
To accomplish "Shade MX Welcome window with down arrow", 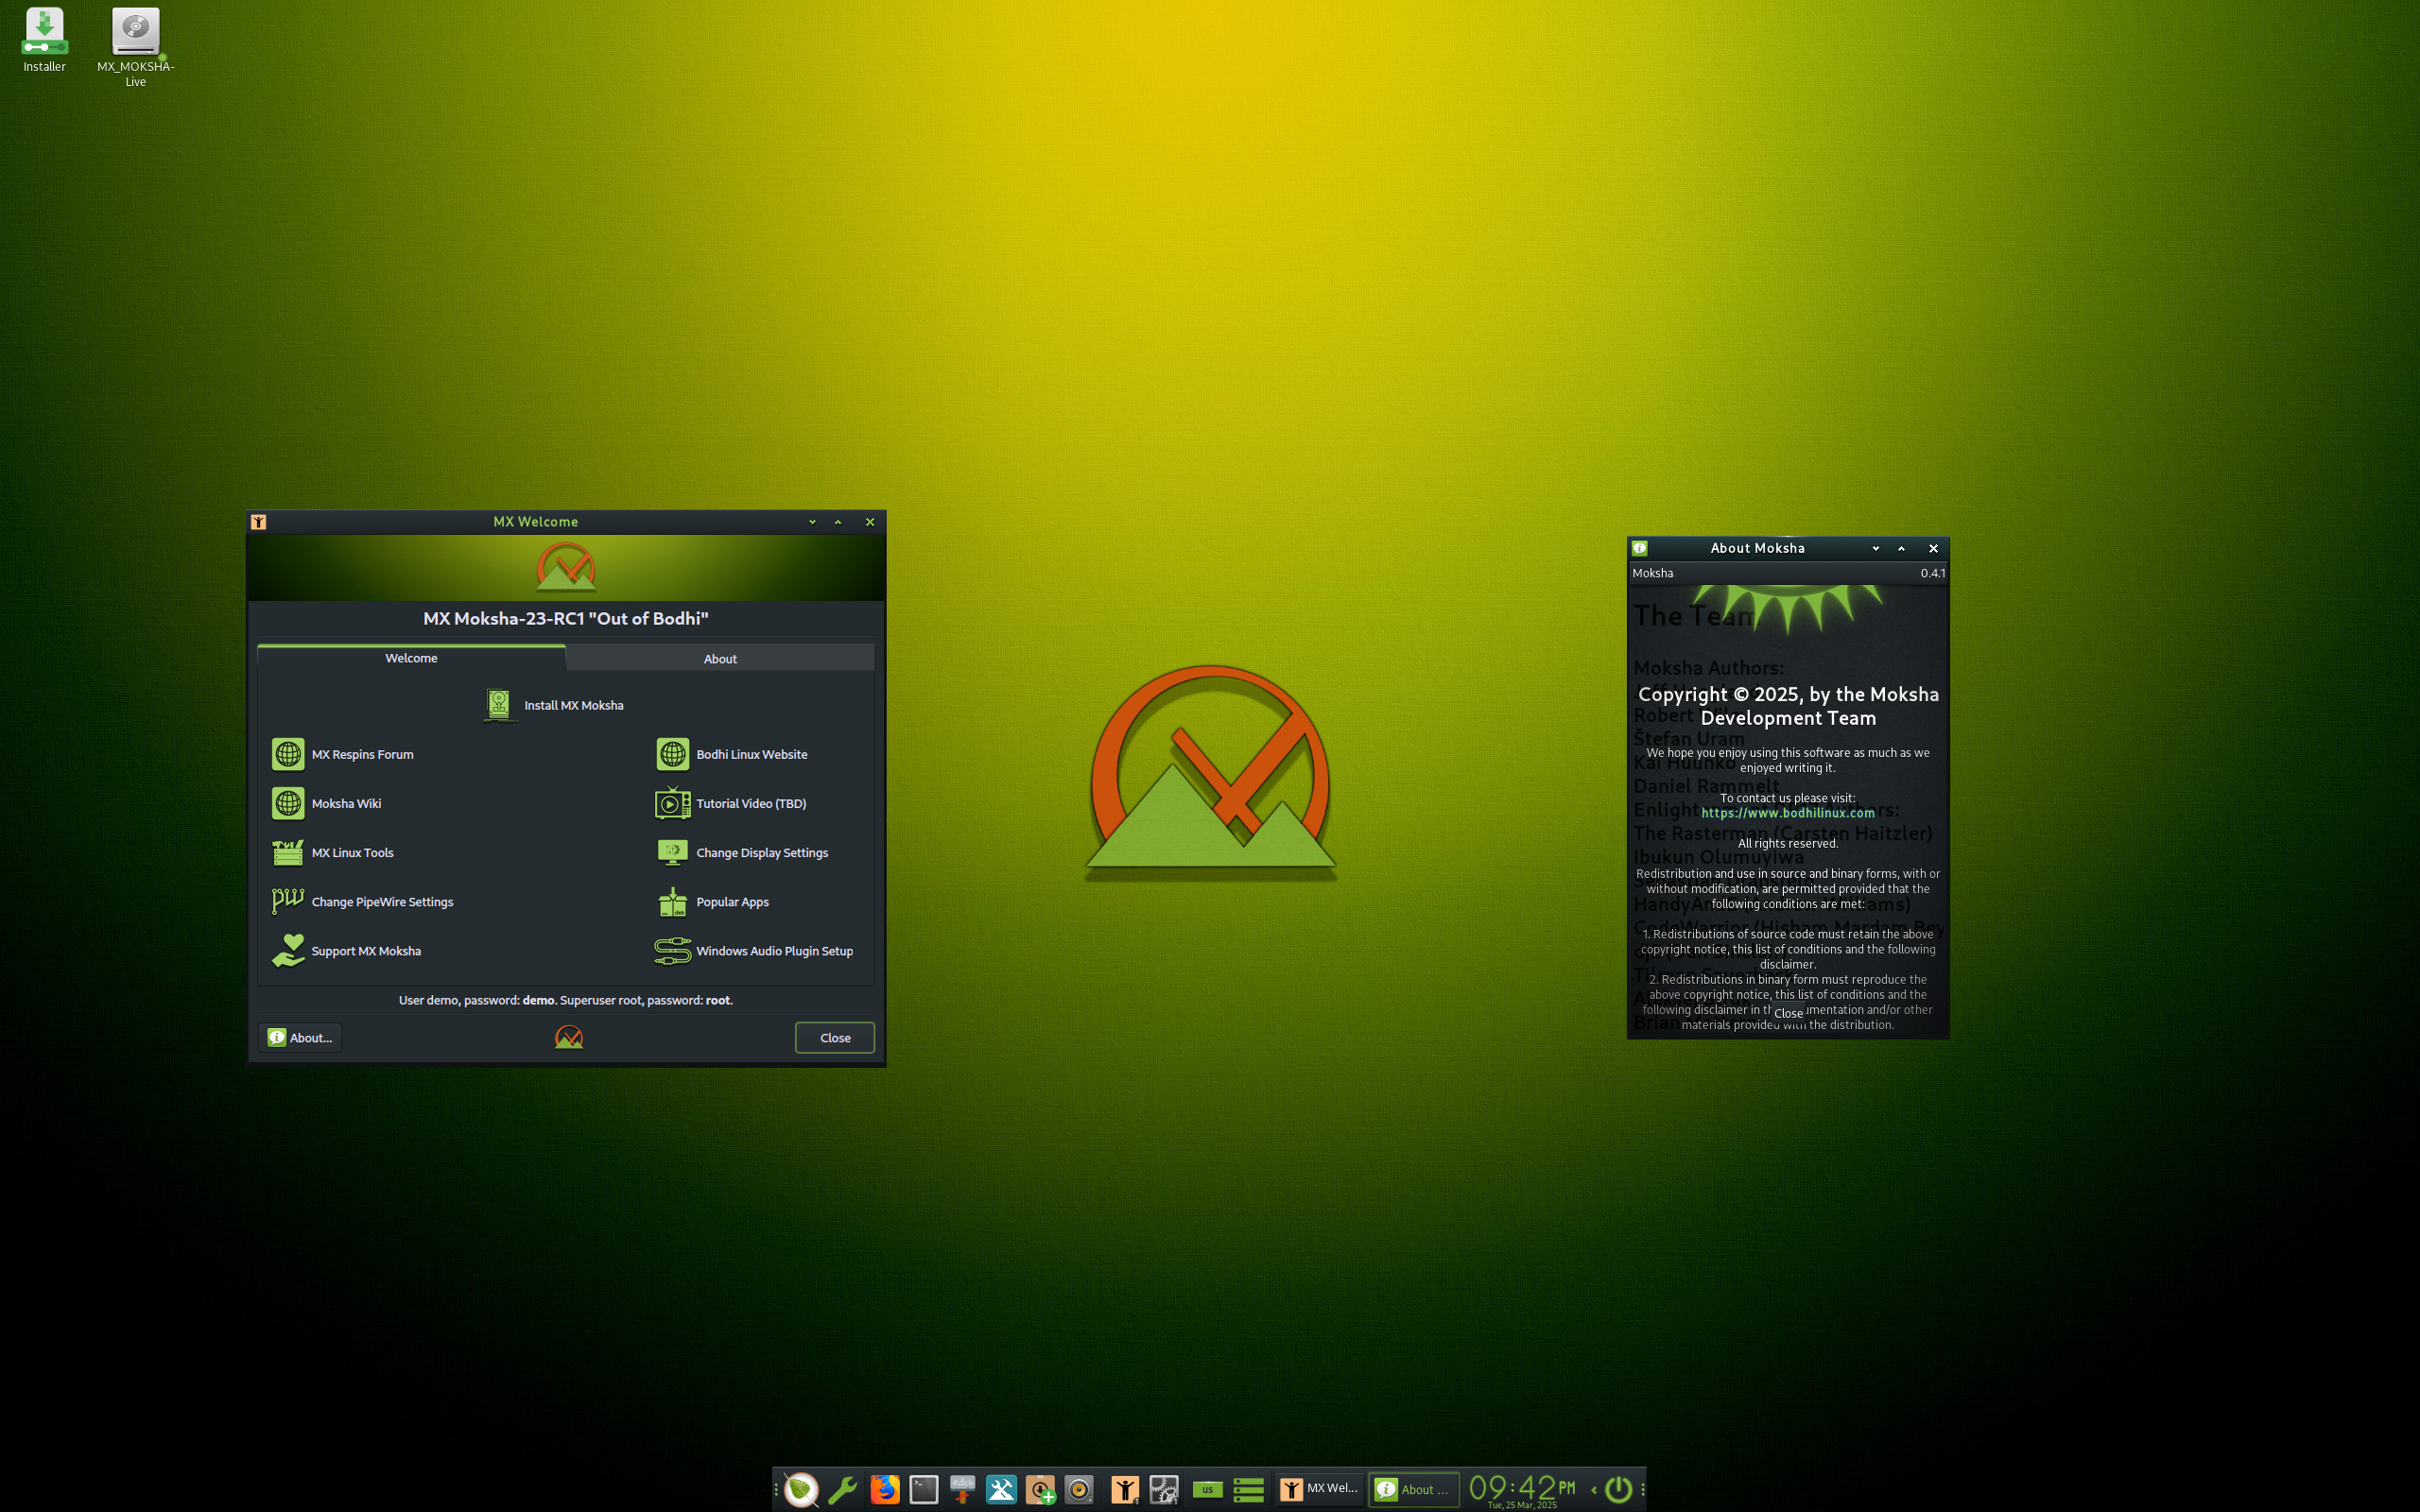I will (812, 522).
